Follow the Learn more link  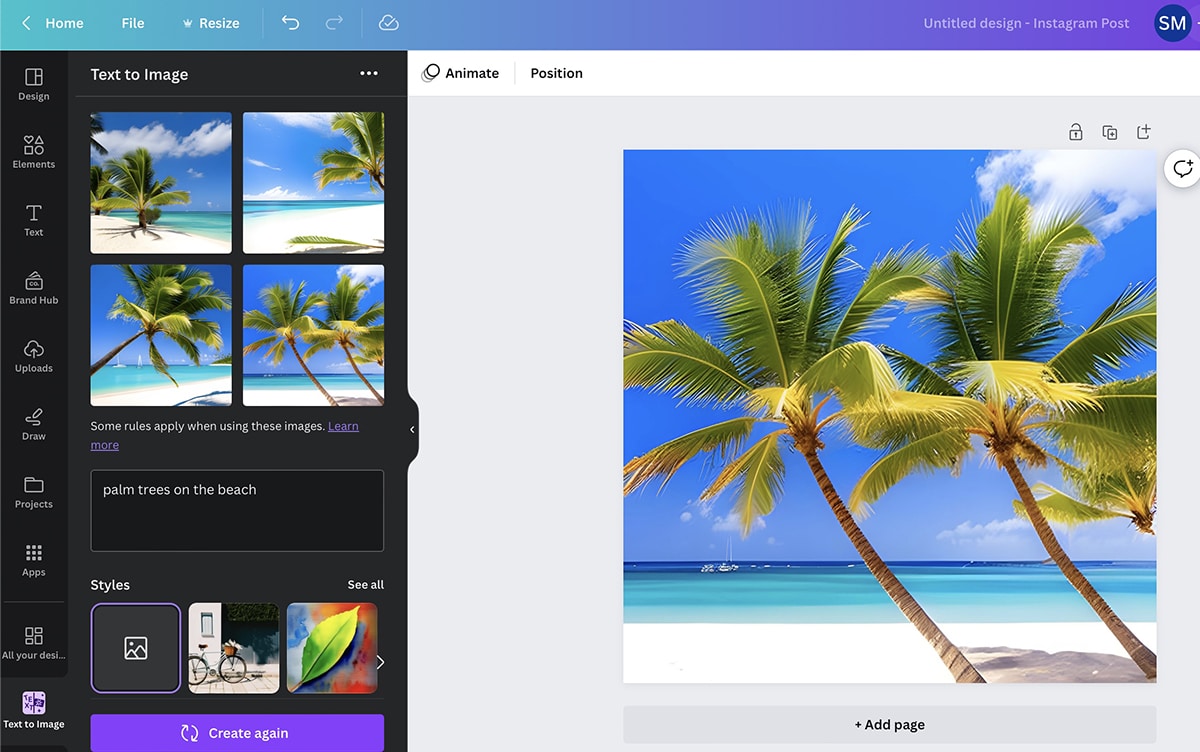342,426
